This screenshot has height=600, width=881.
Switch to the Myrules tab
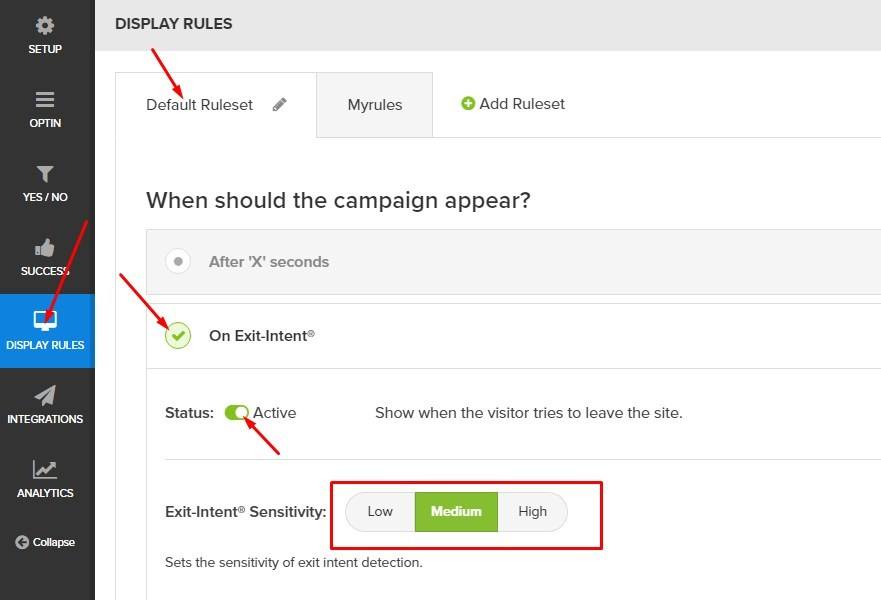click(375, 105)
